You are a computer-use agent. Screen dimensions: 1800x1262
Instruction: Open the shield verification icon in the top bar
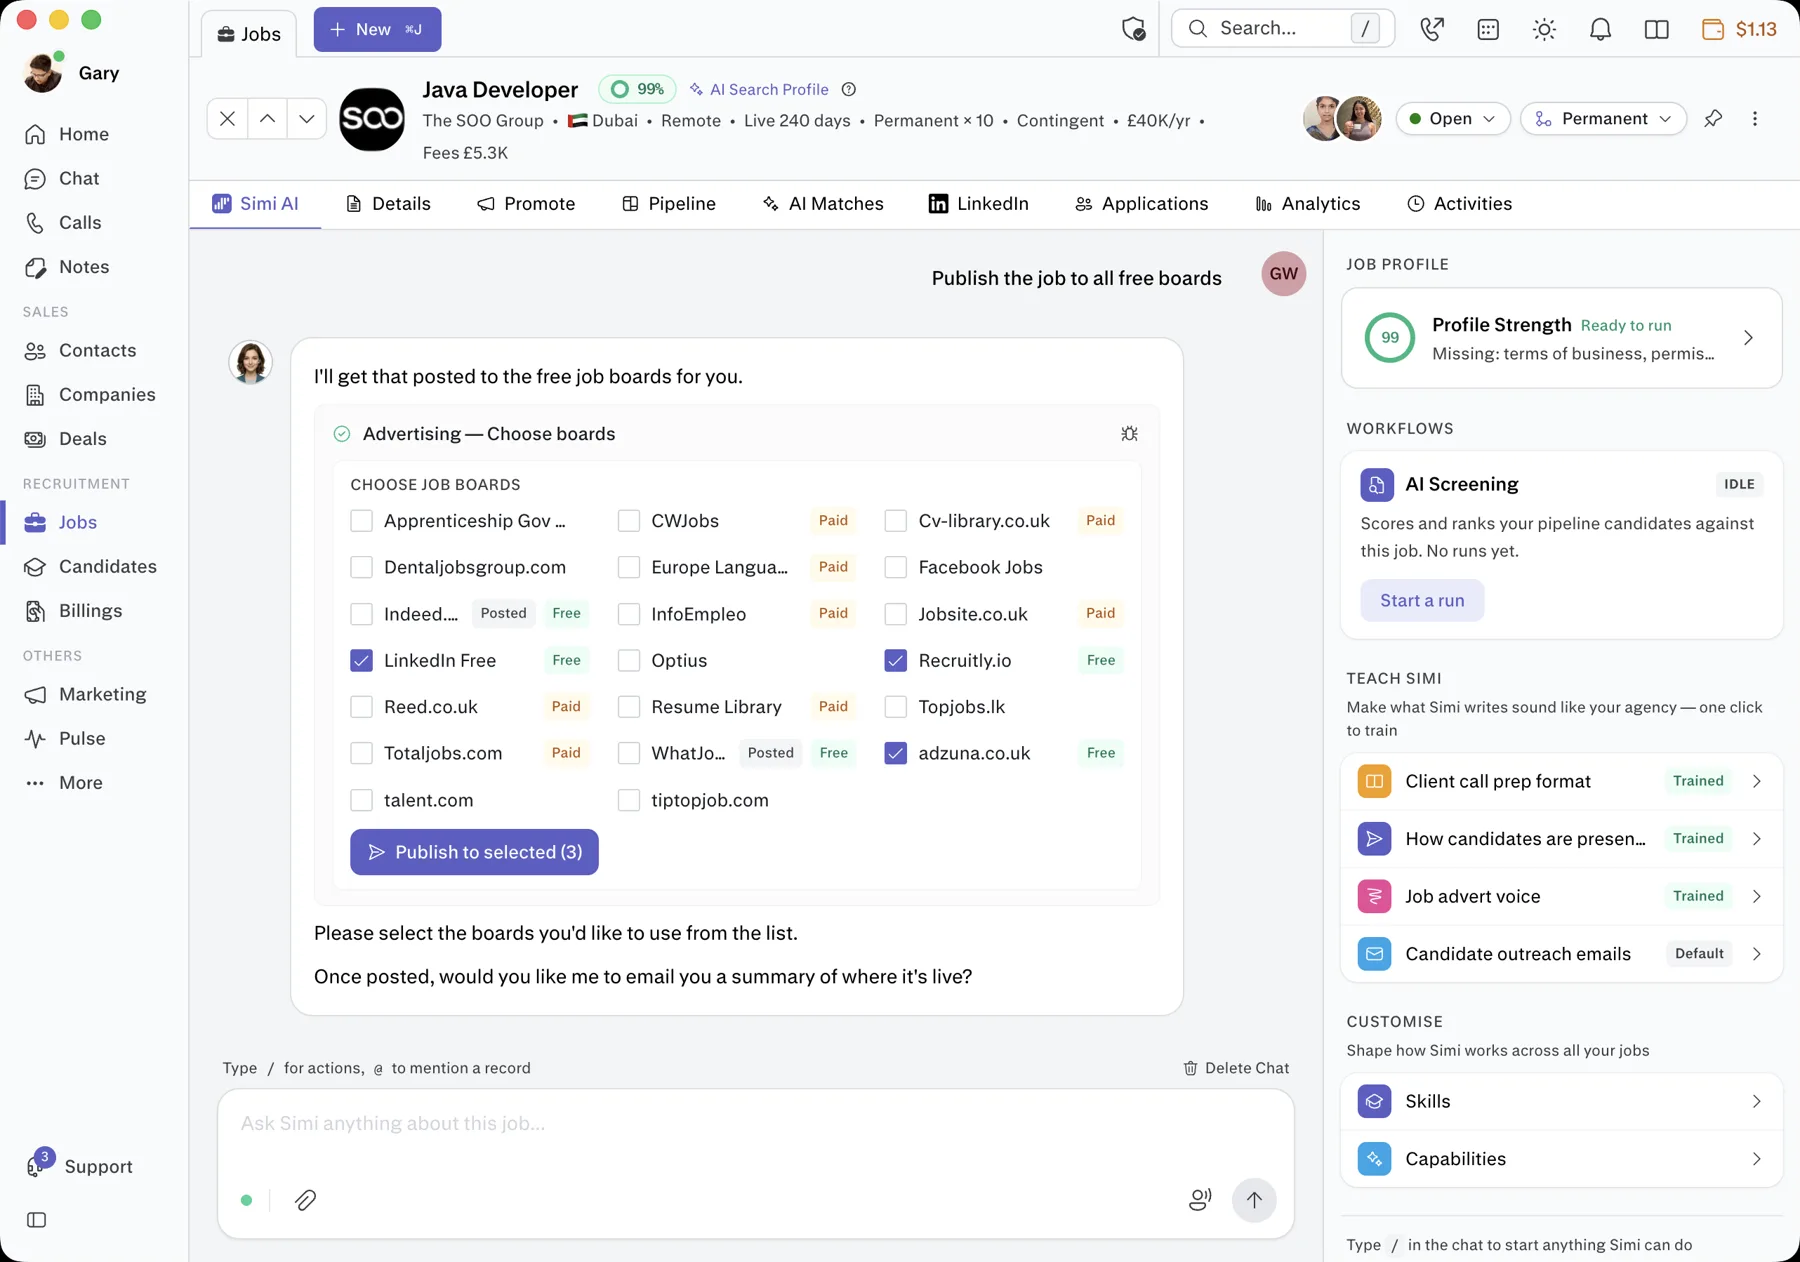pos(1133,29)
